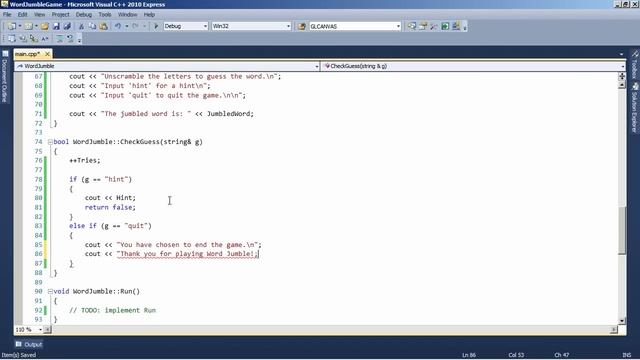Image resolution: width=640 pixels, height=360 pixels.
Task: Open the Toolbox toolbar icon with tools
Action: coord(434,26)
